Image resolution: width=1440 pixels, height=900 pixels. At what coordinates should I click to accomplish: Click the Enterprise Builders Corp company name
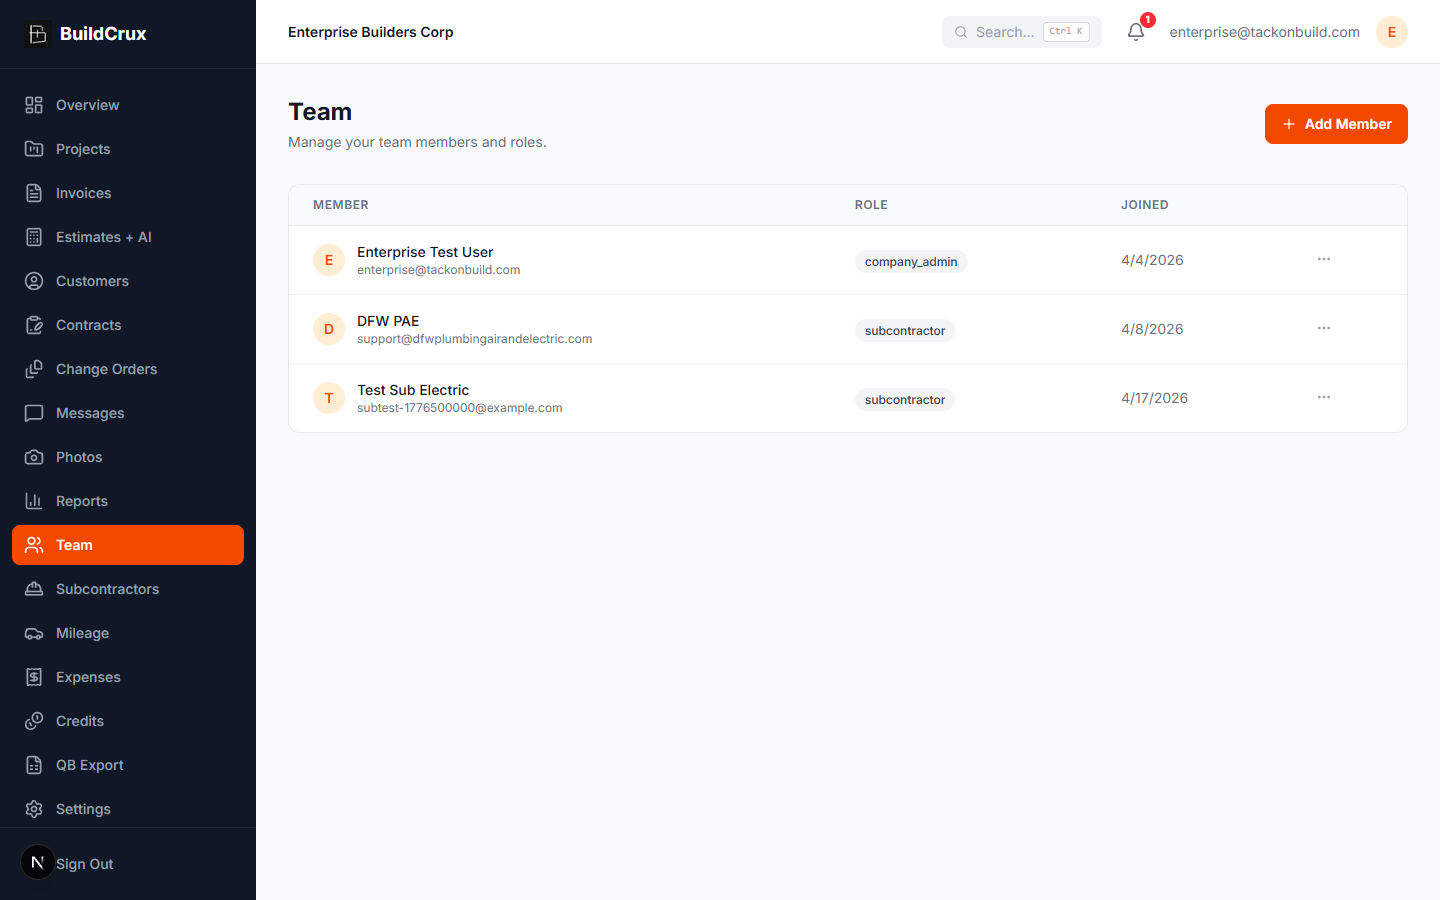[371, 32]
